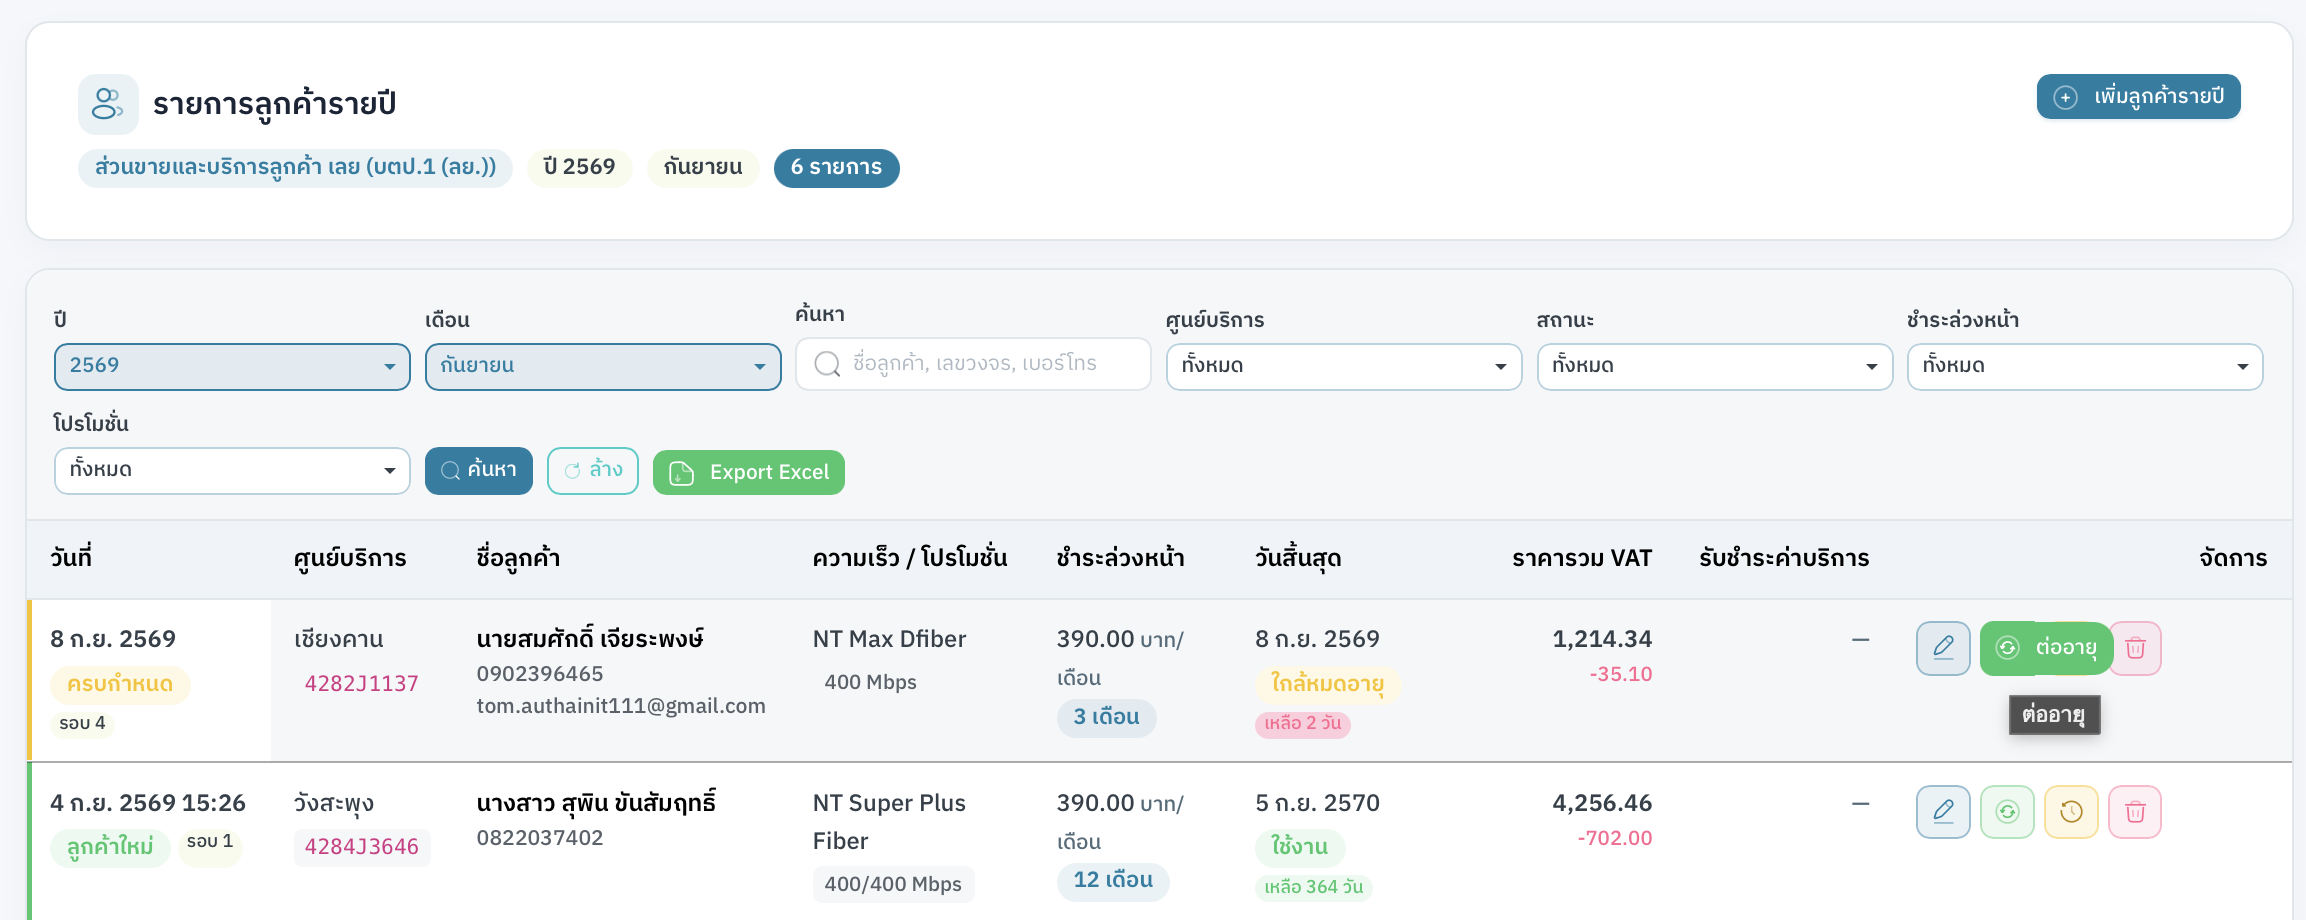2306x920 pixels.
Task: Renew subscription for นางสาว สุพิน ขันสัมฤทธิ์
Action: [2007, 812]
